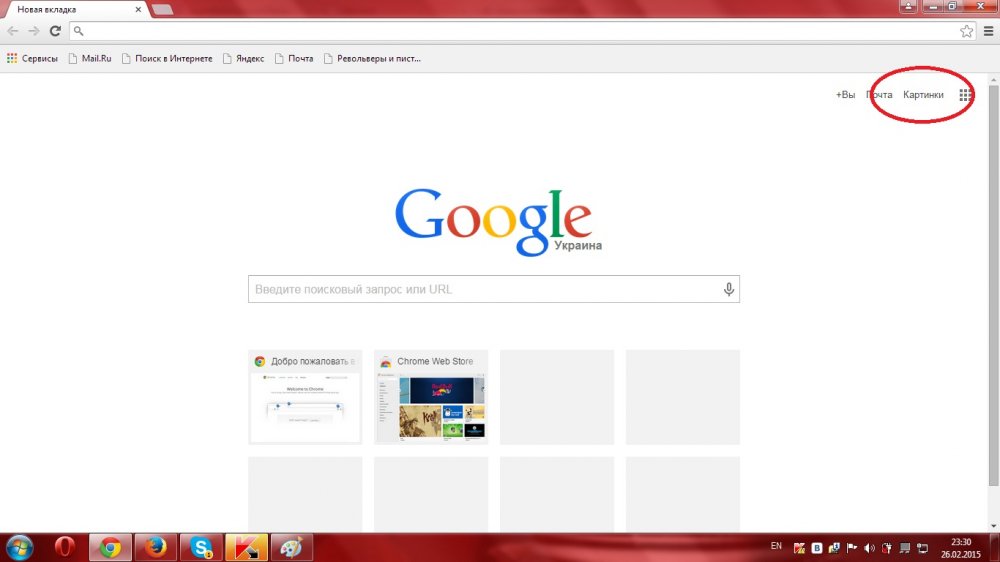The image size is (1000, 562).
Task: Click the +Вы link
Action: click(x=845, y=95)
